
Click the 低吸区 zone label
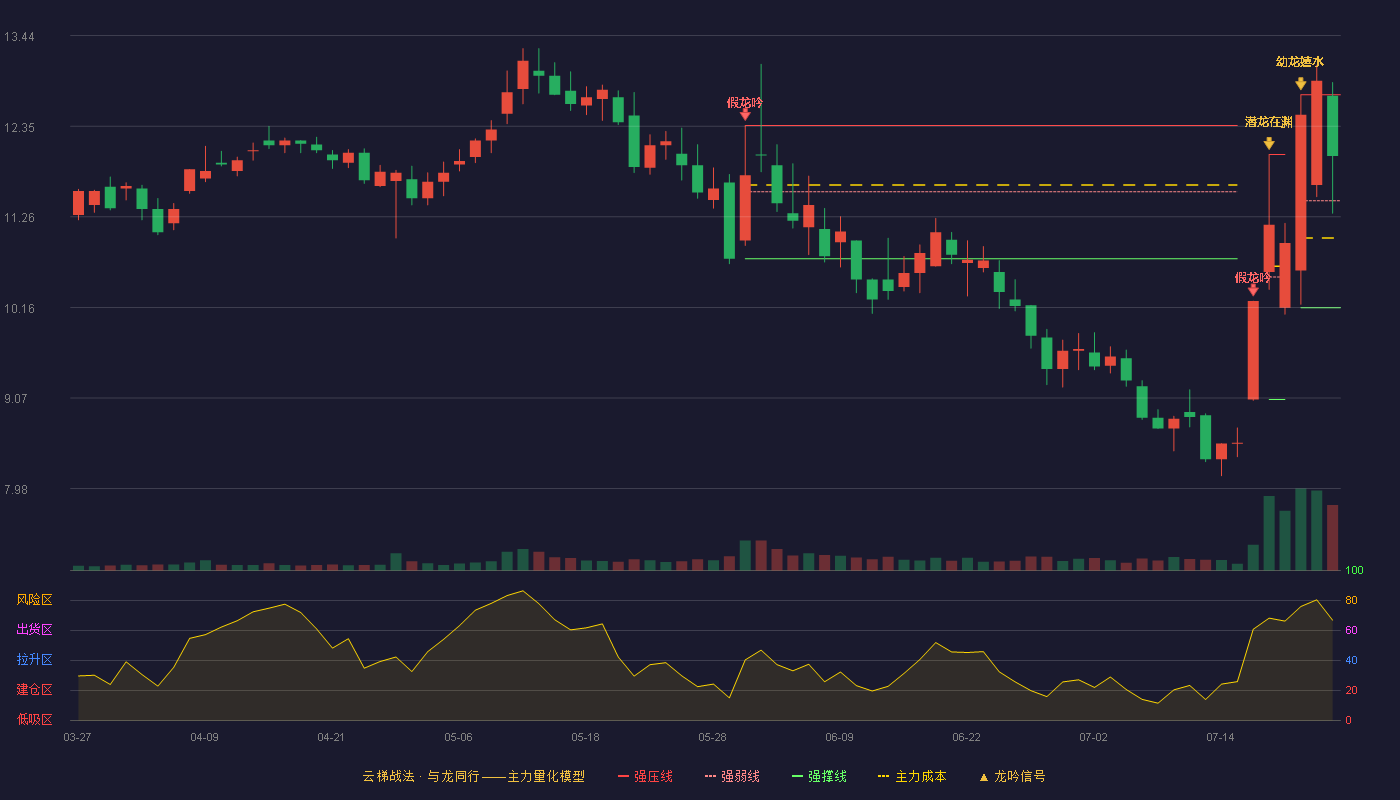point(34,719)
